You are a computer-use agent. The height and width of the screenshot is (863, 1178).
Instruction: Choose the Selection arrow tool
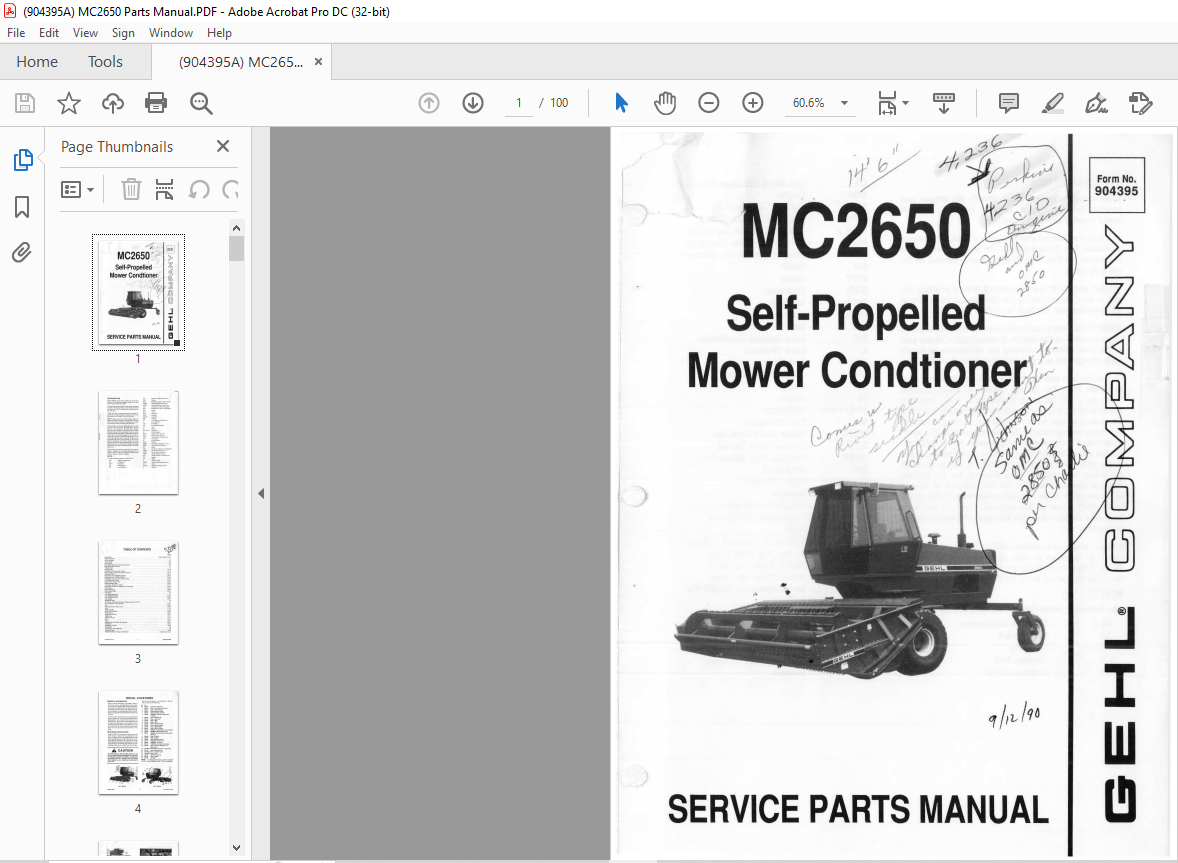click(x=621, y=103)
